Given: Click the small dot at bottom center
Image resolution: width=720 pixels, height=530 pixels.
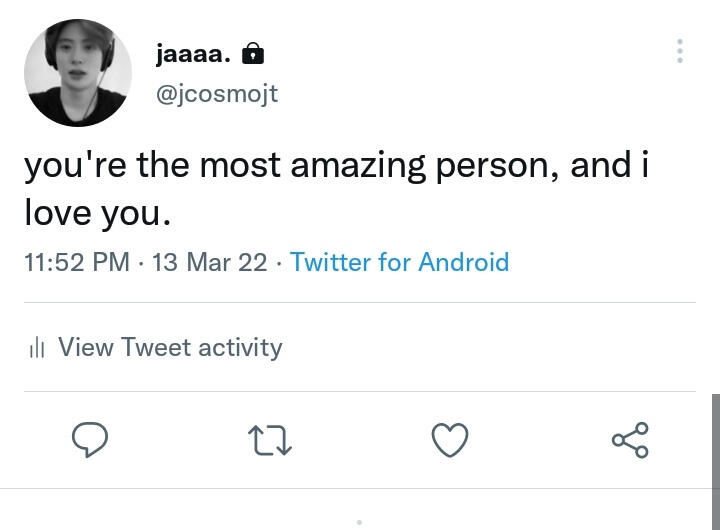Looking at the screenshot, I should pyautogui.click(x=359, y=521).
